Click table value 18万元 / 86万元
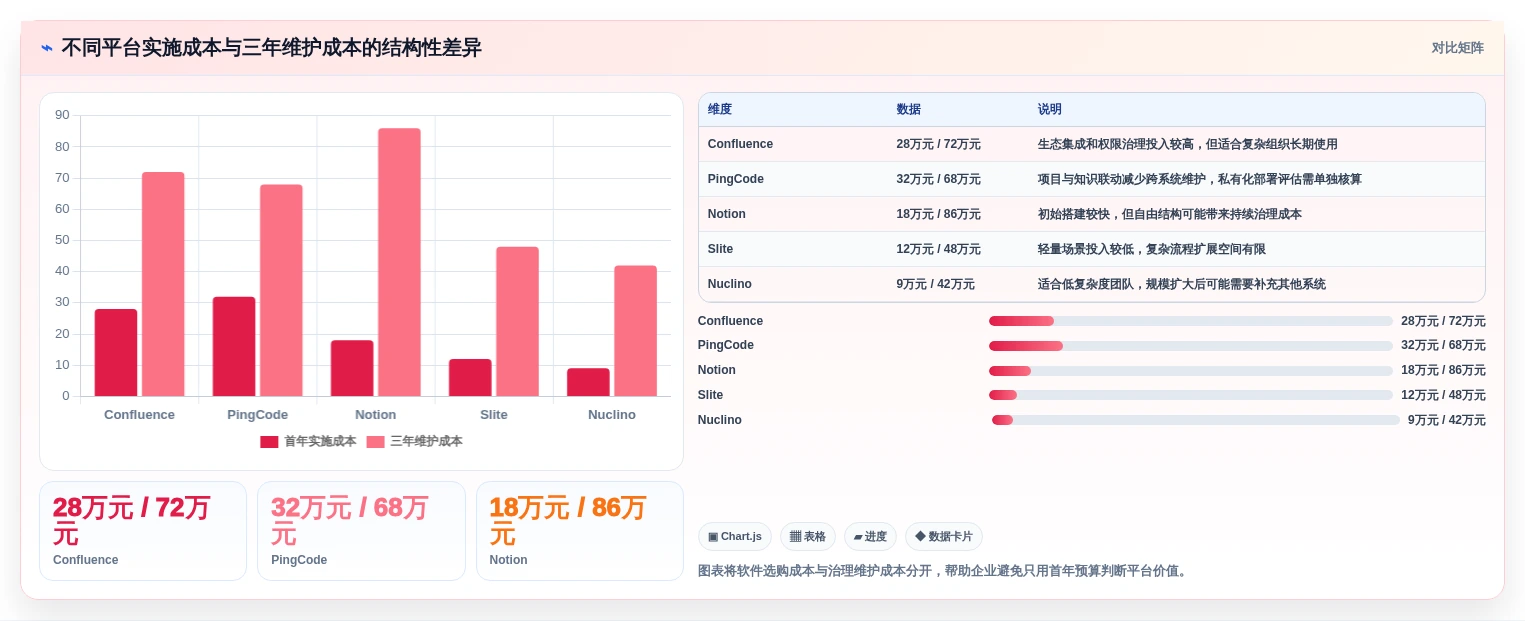1525x621 pixels. [938, 214]
